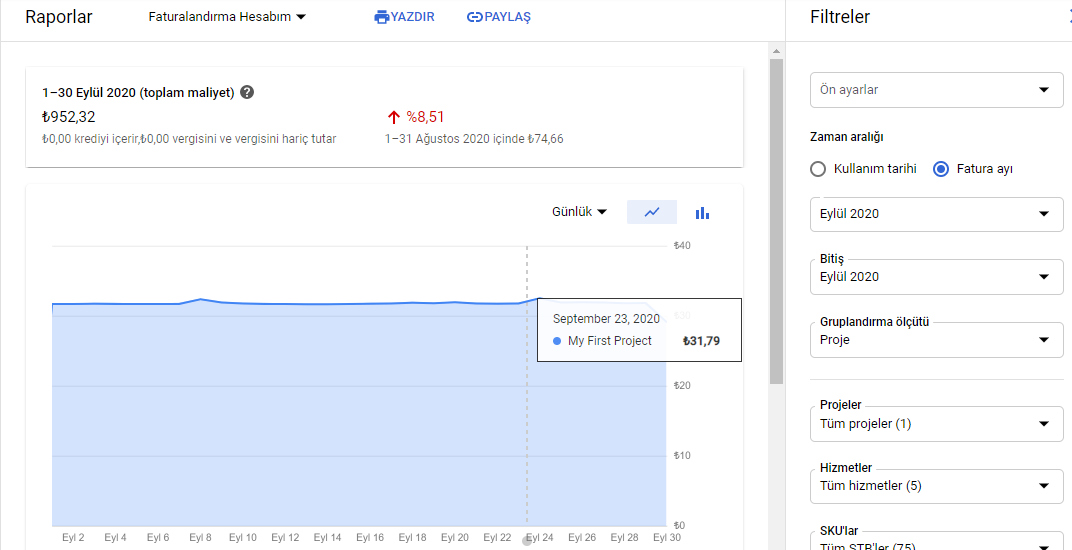
Task: Select the Fatura ayı radio button
Action: point(941,169)
